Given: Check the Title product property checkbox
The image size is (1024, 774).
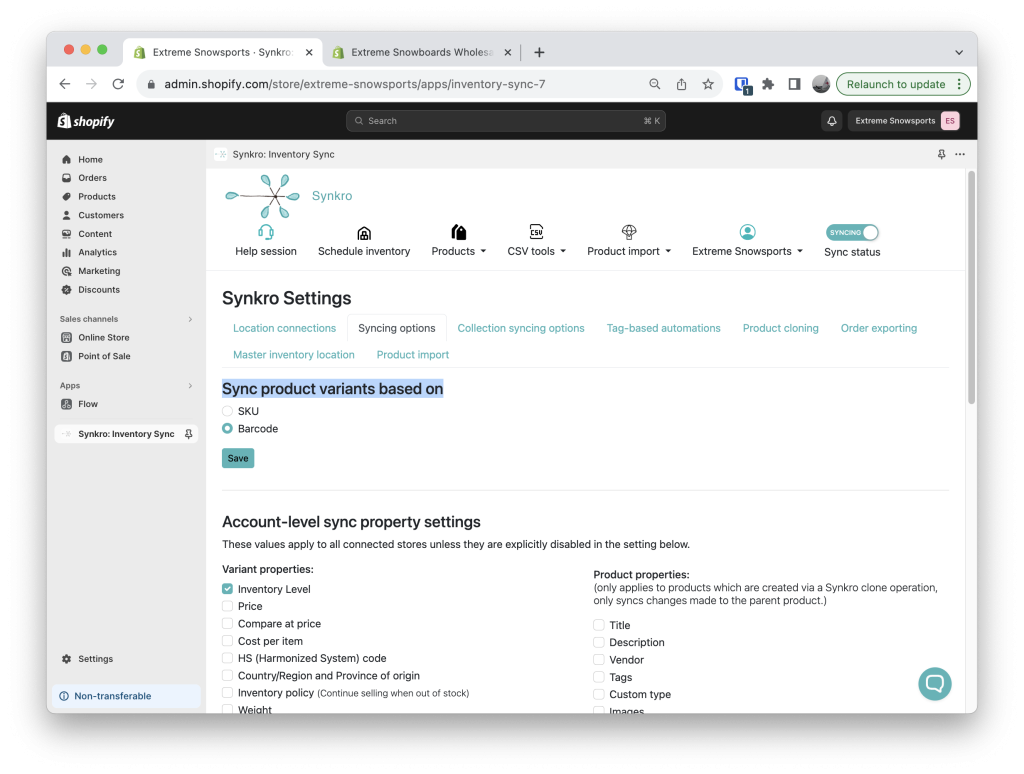Looking at the screenshot, I should [599, 625].
